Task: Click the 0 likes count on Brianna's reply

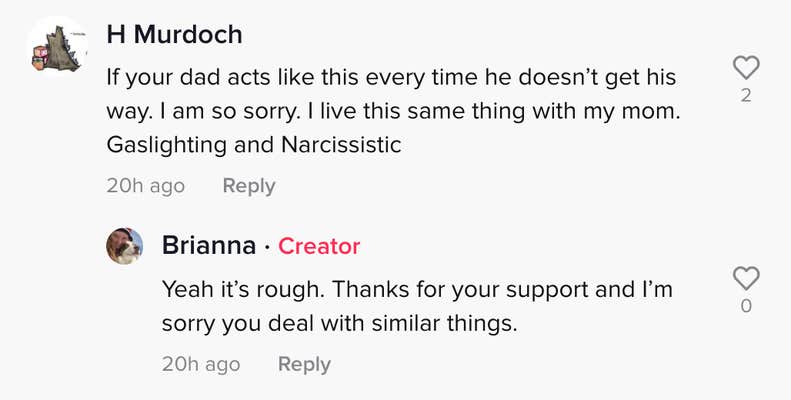Action: (746, 306)
